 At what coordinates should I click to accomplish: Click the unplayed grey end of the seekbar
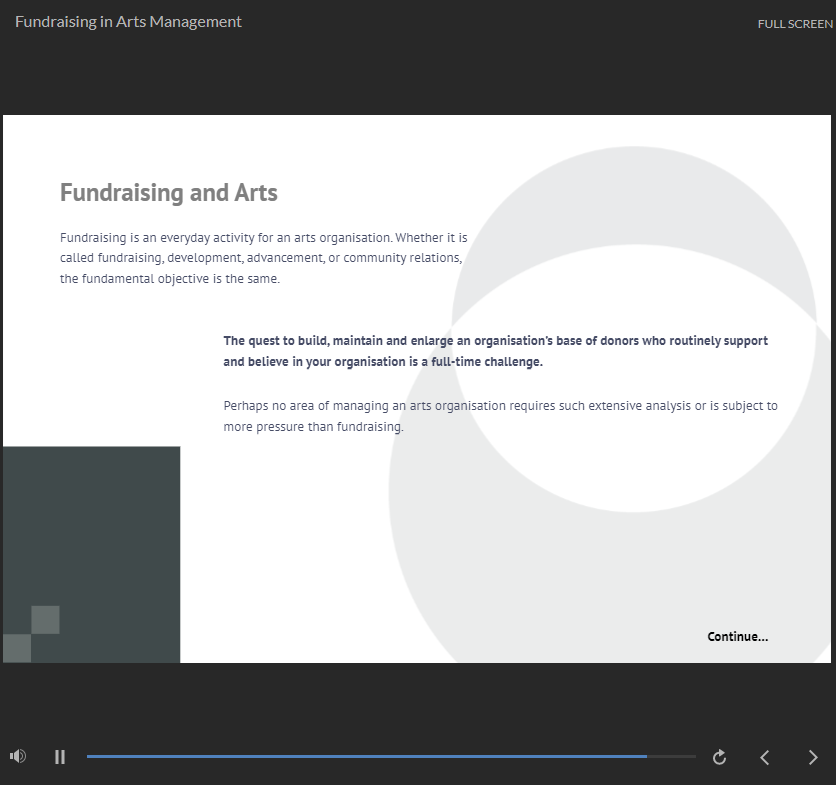coord(672,757)
